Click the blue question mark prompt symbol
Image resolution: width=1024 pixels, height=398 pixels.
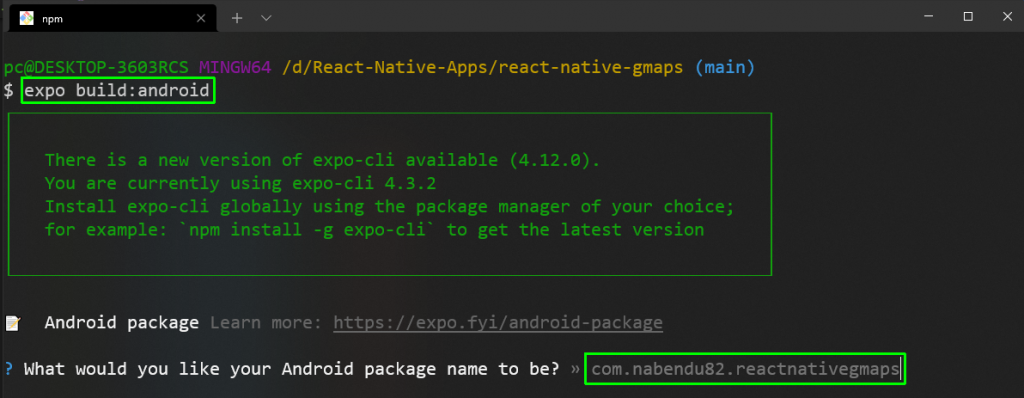tap(8, 370)
